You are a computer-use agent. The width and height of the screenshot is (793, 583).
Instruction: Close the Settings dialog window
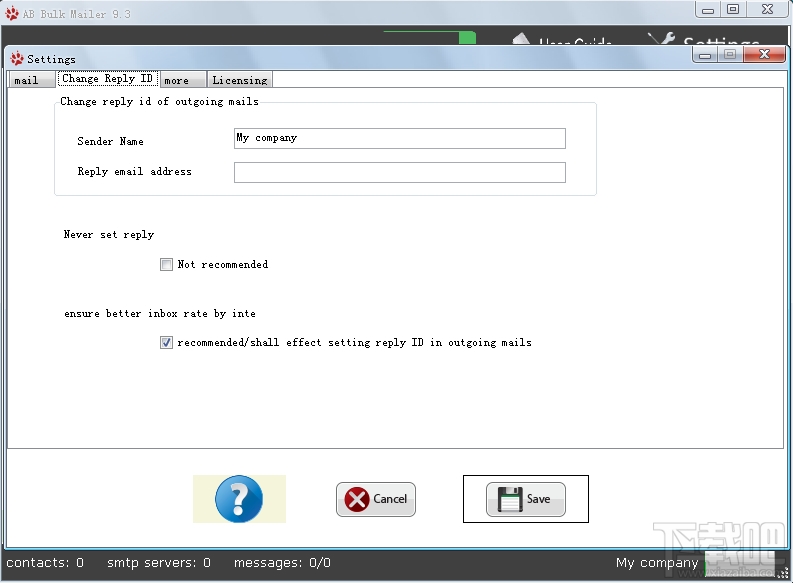[765, 54]
